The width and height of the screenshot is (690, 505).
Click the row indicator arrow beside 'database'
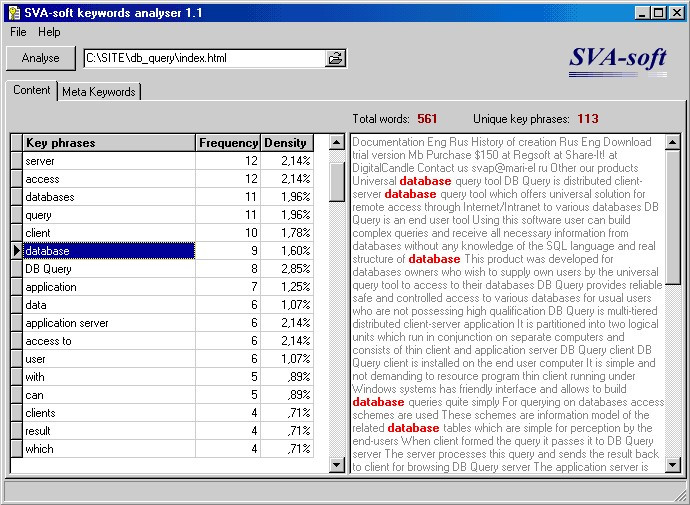tap(17, 251)
